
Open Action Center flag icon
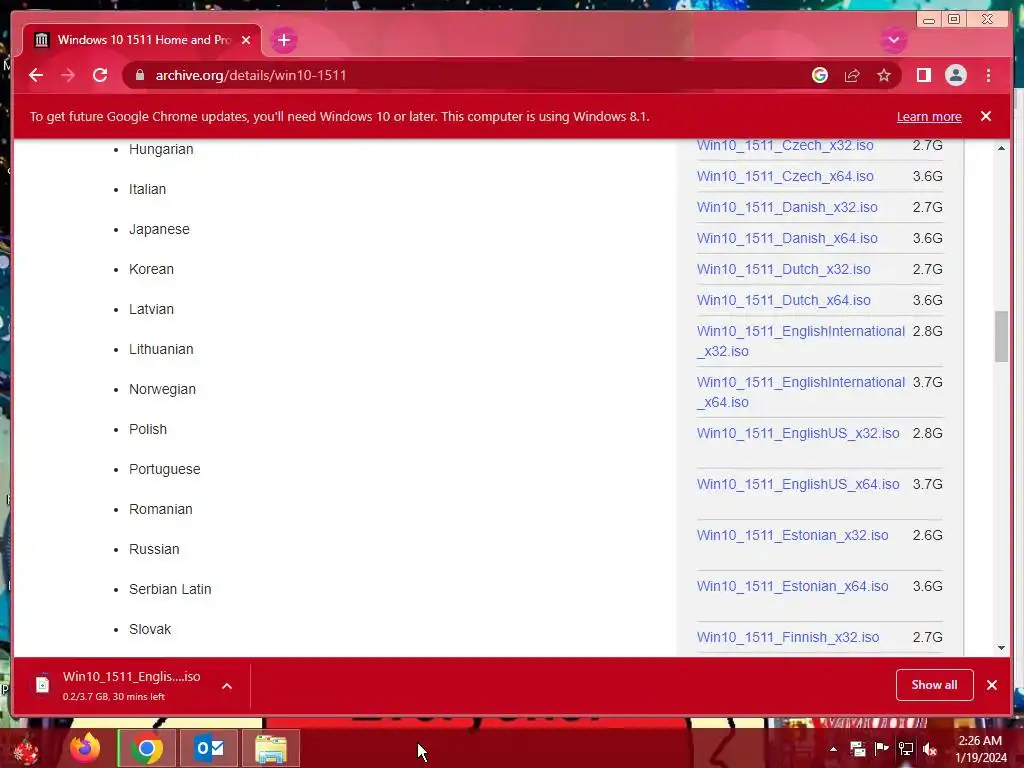click(x=882, y=748)
